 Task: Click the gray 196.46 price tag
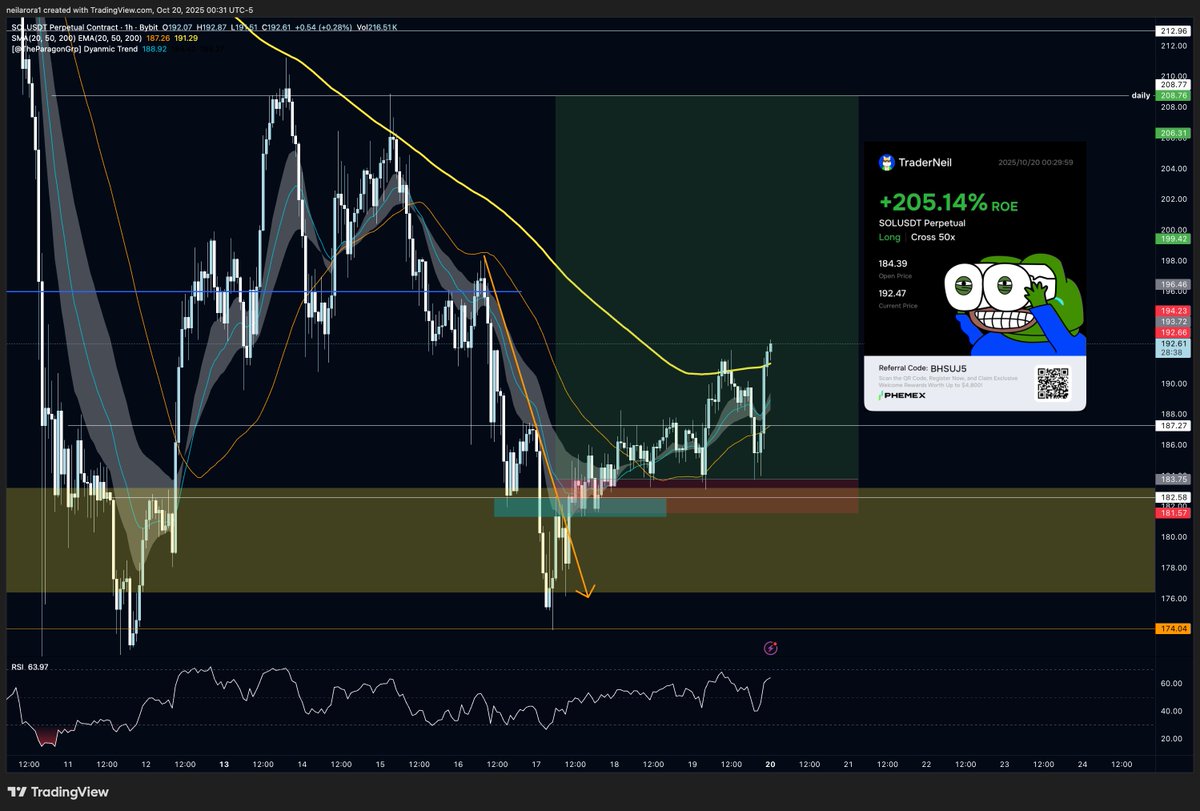click(1173, 284)
